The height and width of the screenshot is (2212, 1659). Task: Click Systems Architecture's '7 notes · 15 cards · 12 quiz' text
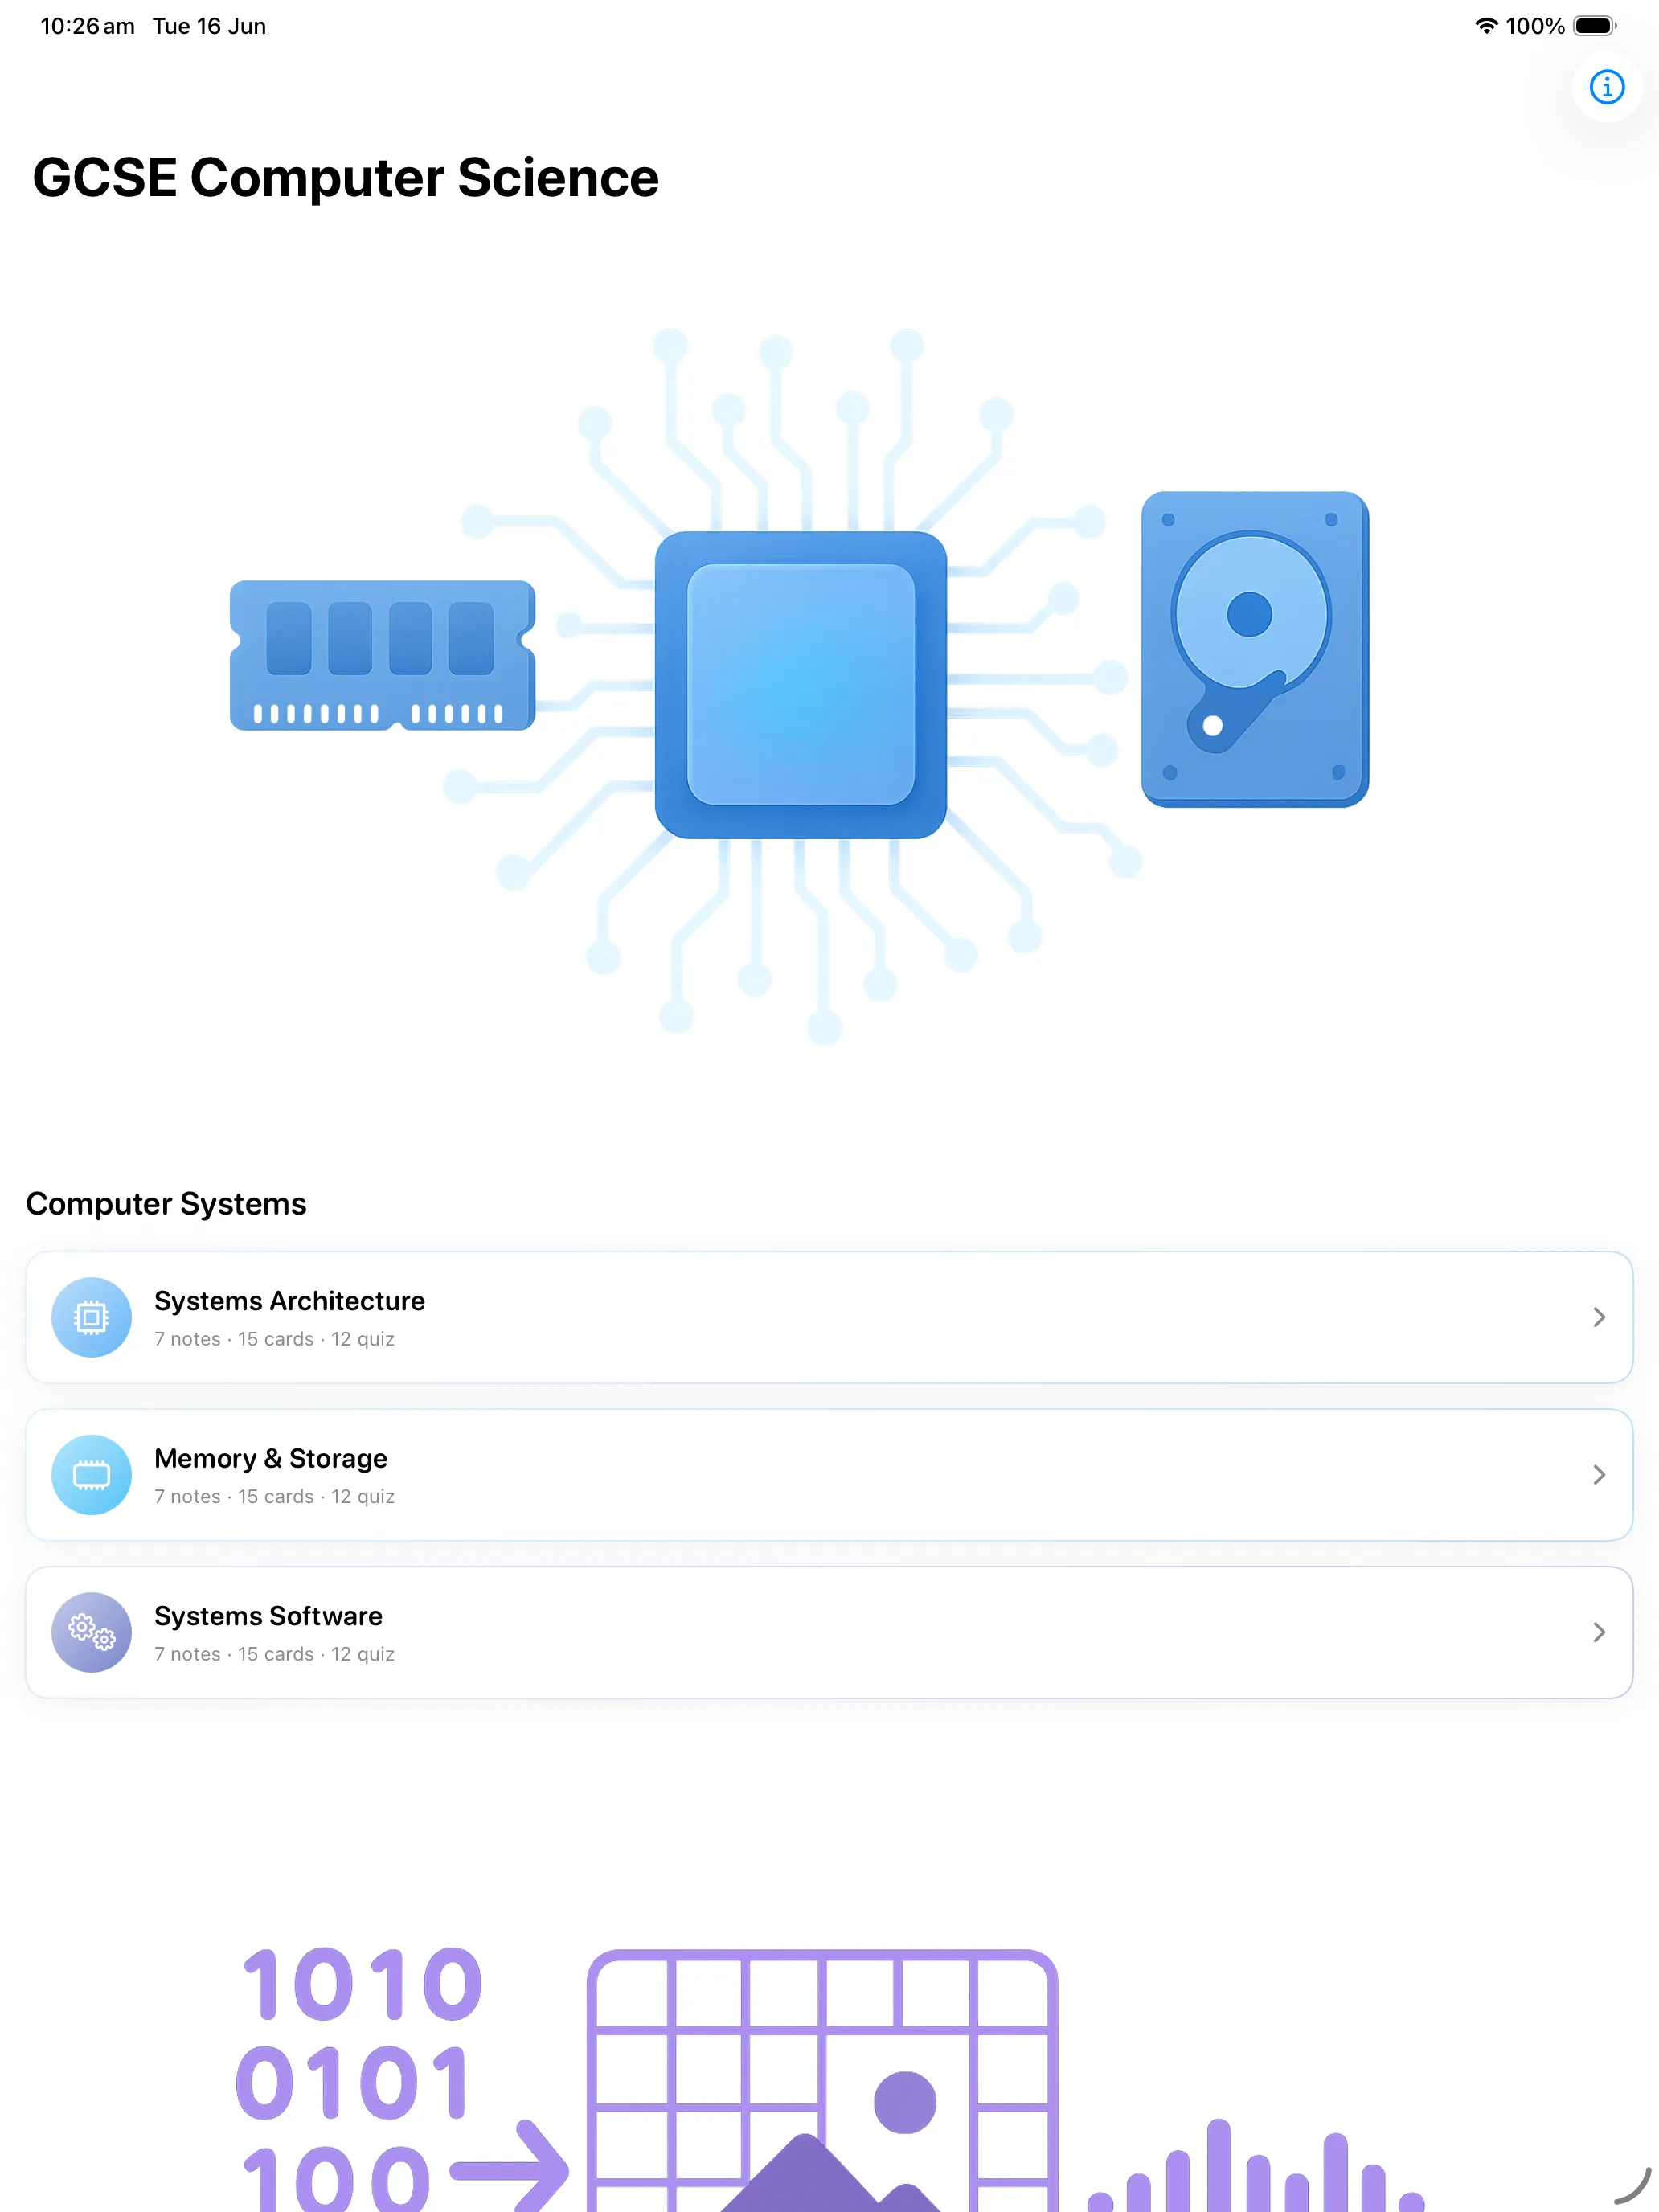274,1339
